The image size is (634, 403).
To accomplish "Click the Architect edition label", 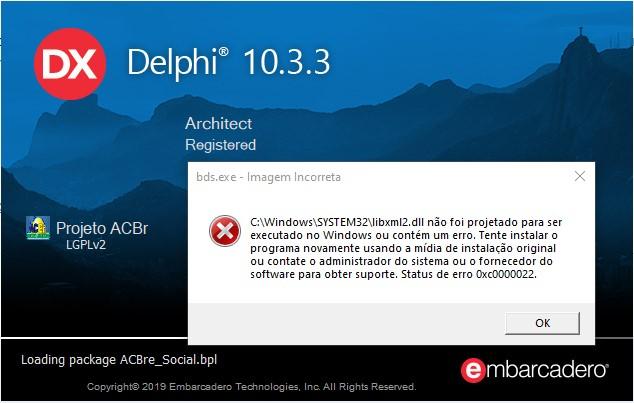I will point(218,124).
